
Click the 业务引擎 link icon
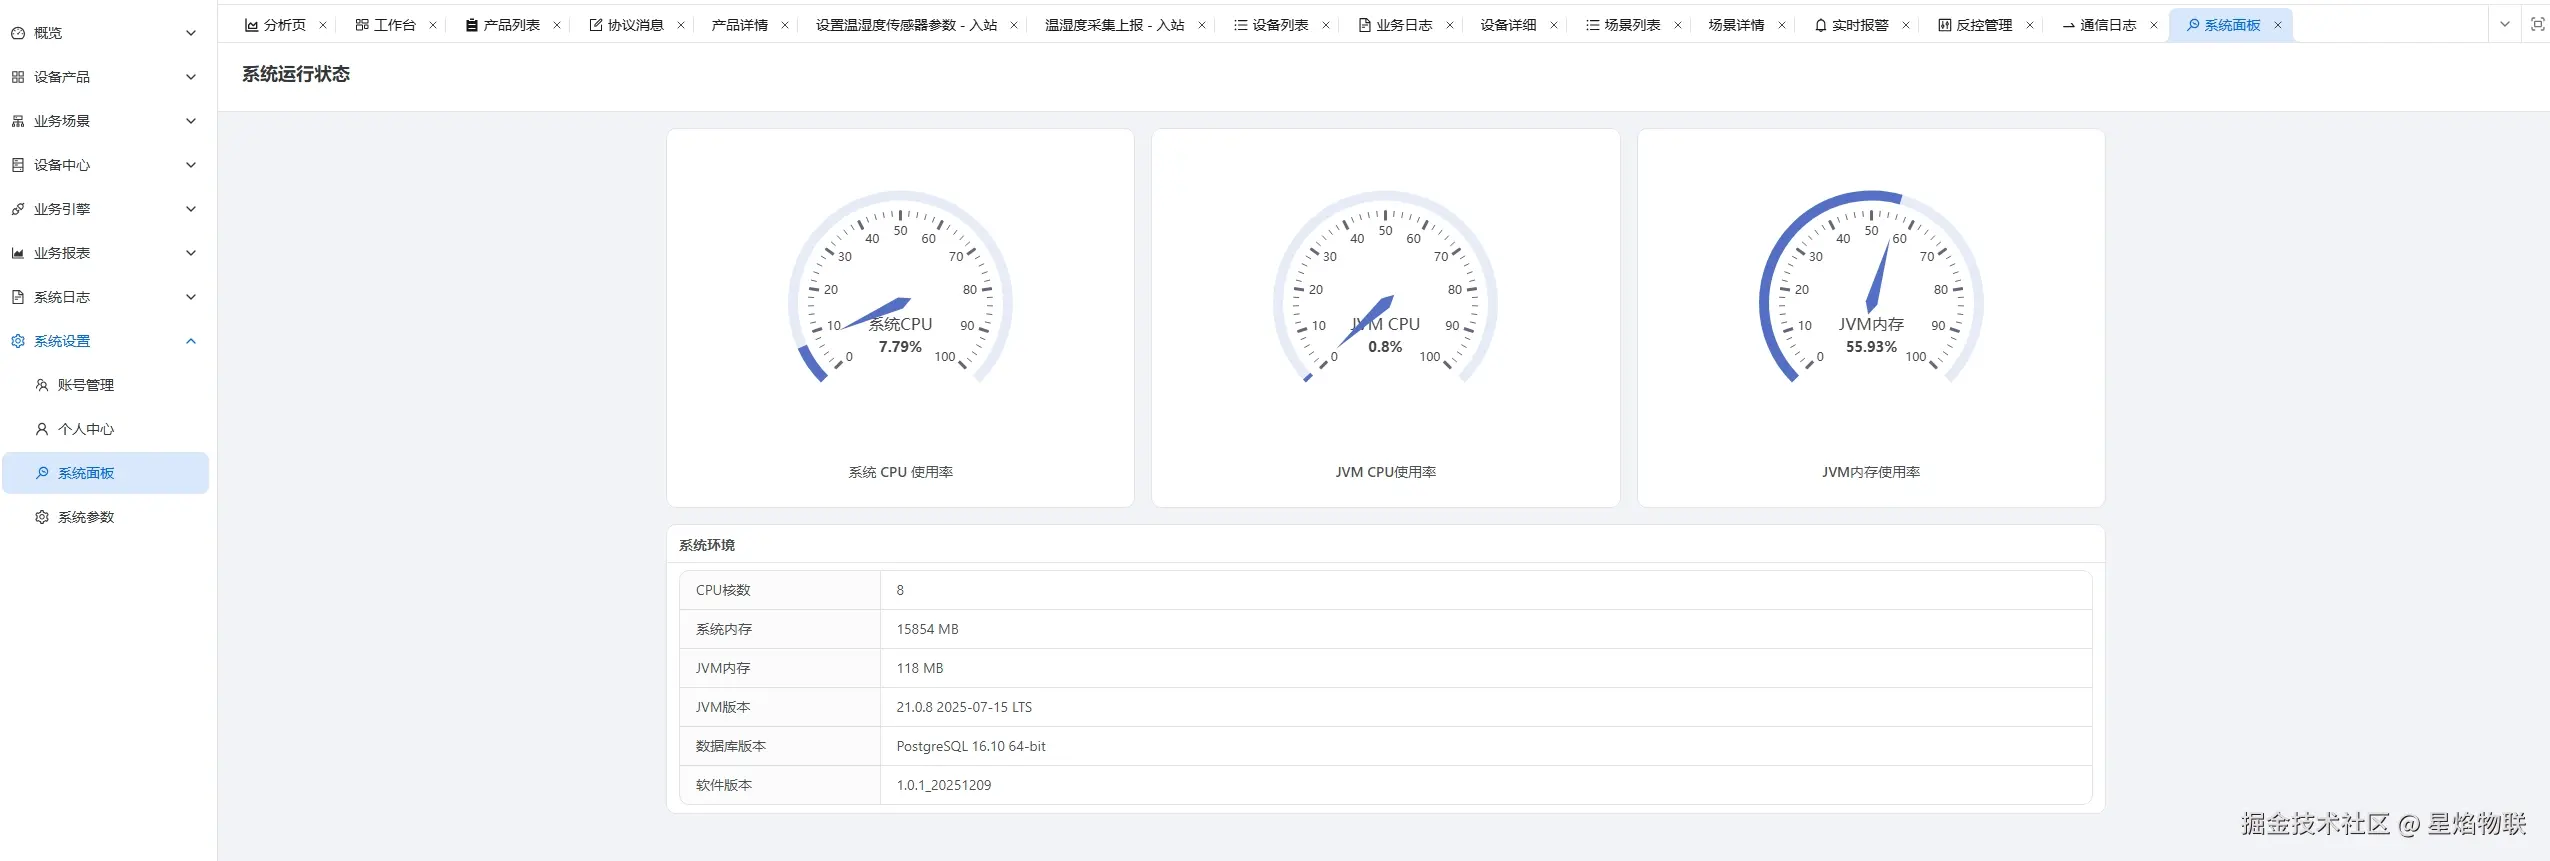(x=18, y=209)
